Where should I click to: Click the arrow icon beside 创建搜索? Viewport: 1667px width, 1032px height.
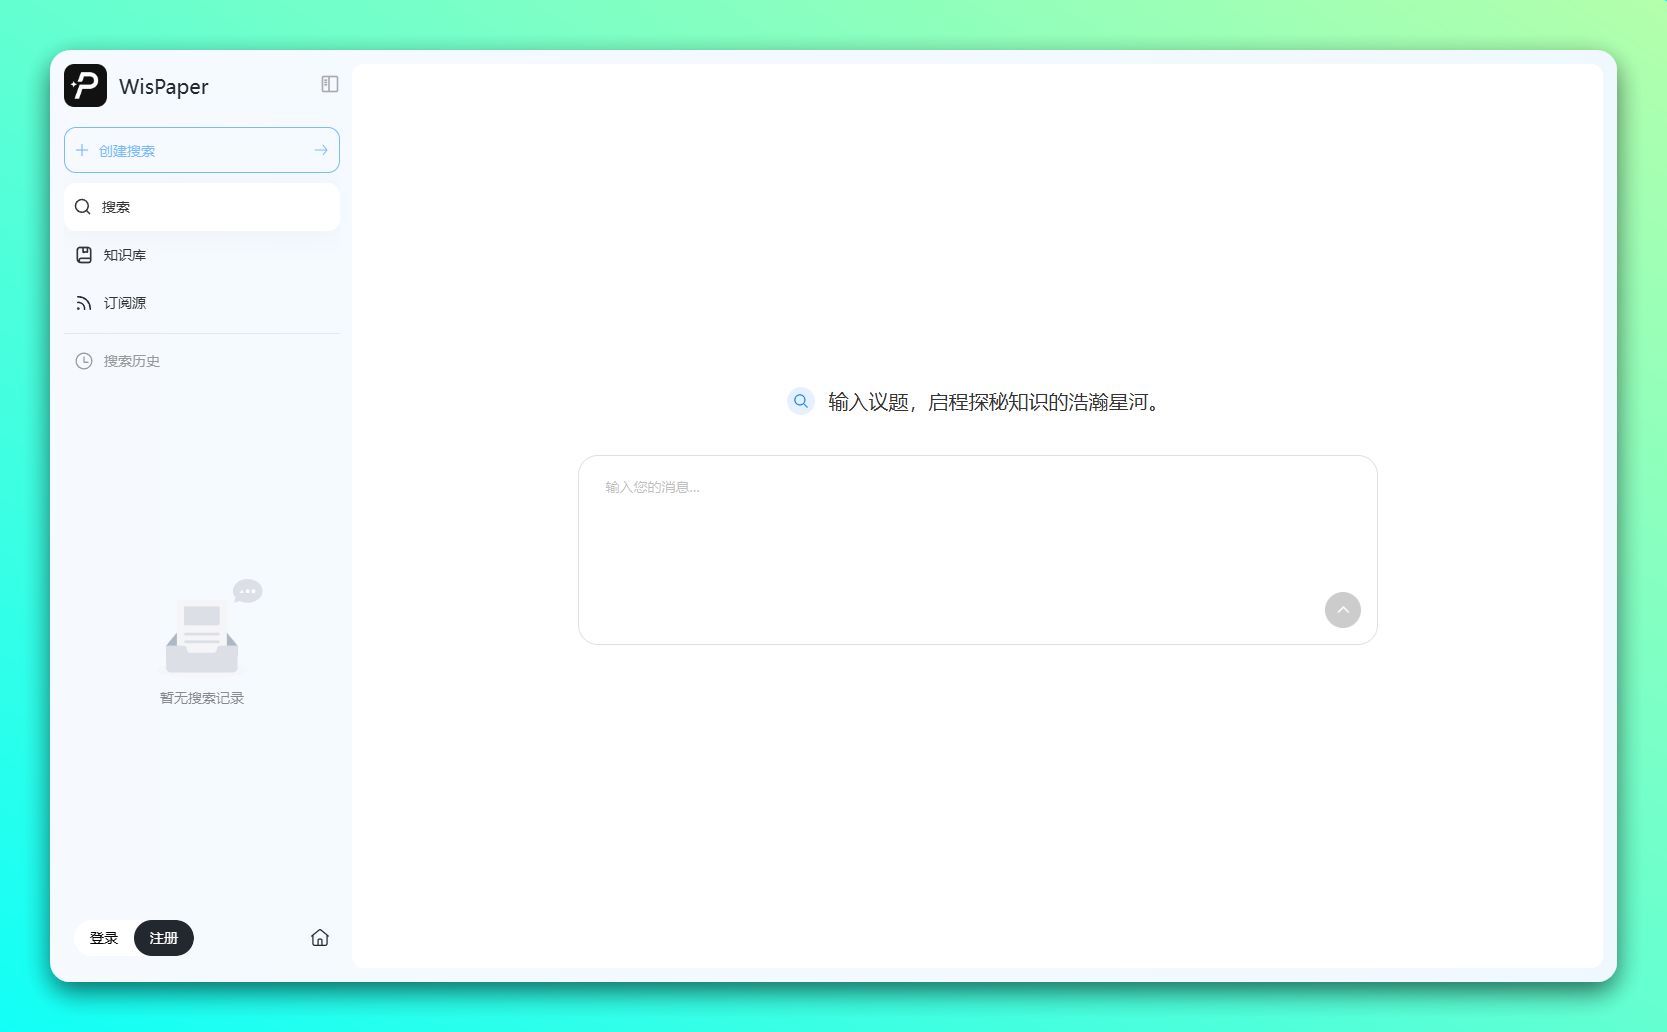tap(321, 150)
